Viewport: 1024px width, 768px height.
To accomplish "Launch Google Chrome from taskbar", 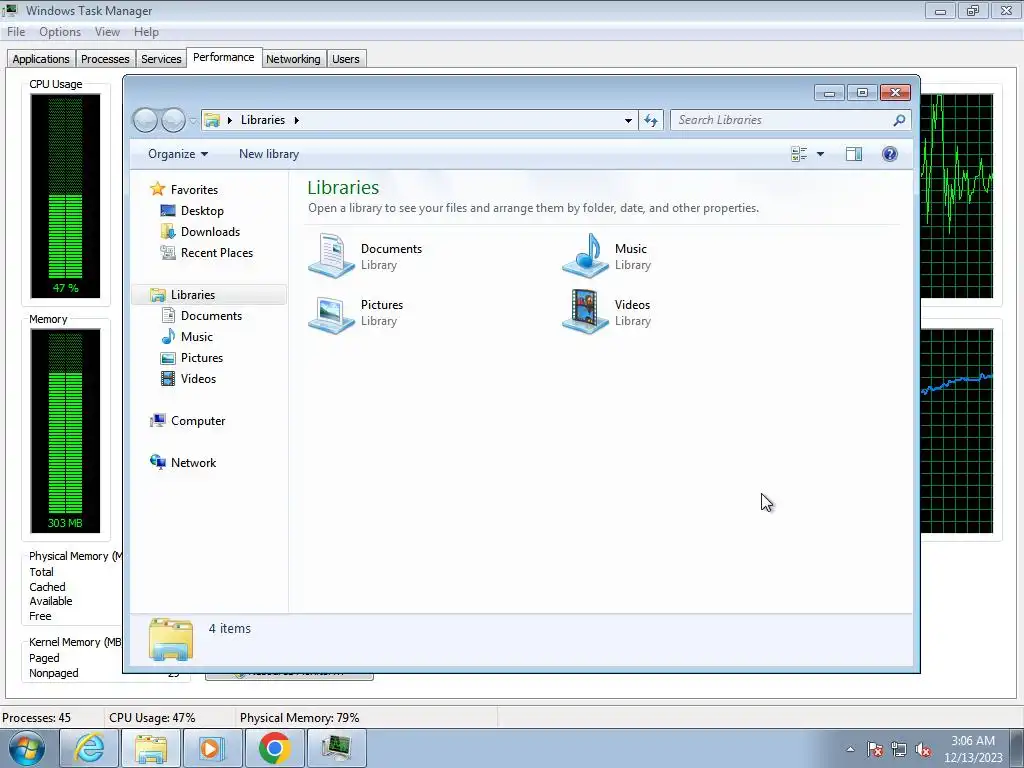I will (x=274, y=748).
